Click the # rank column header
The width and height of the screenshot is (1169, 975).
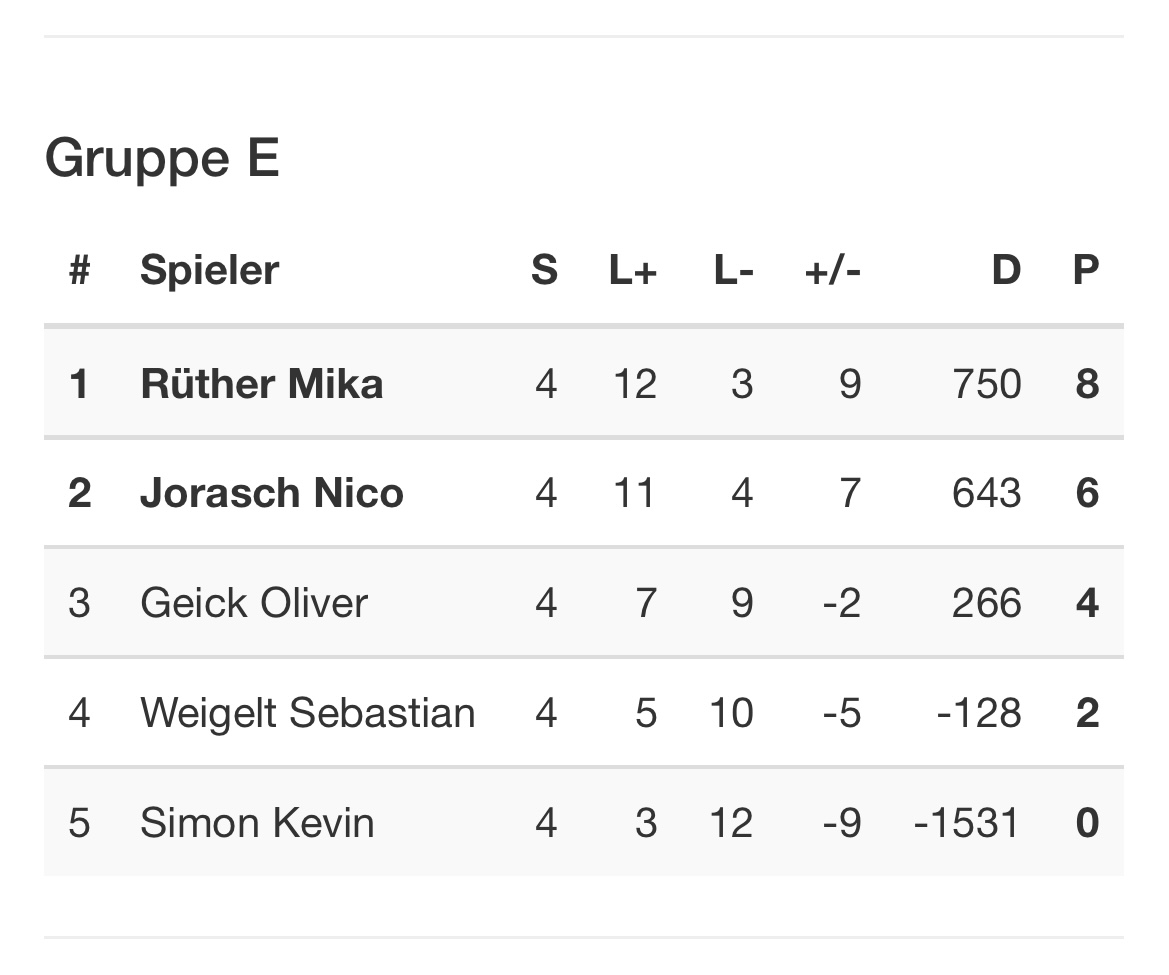[x=79, y=270]
